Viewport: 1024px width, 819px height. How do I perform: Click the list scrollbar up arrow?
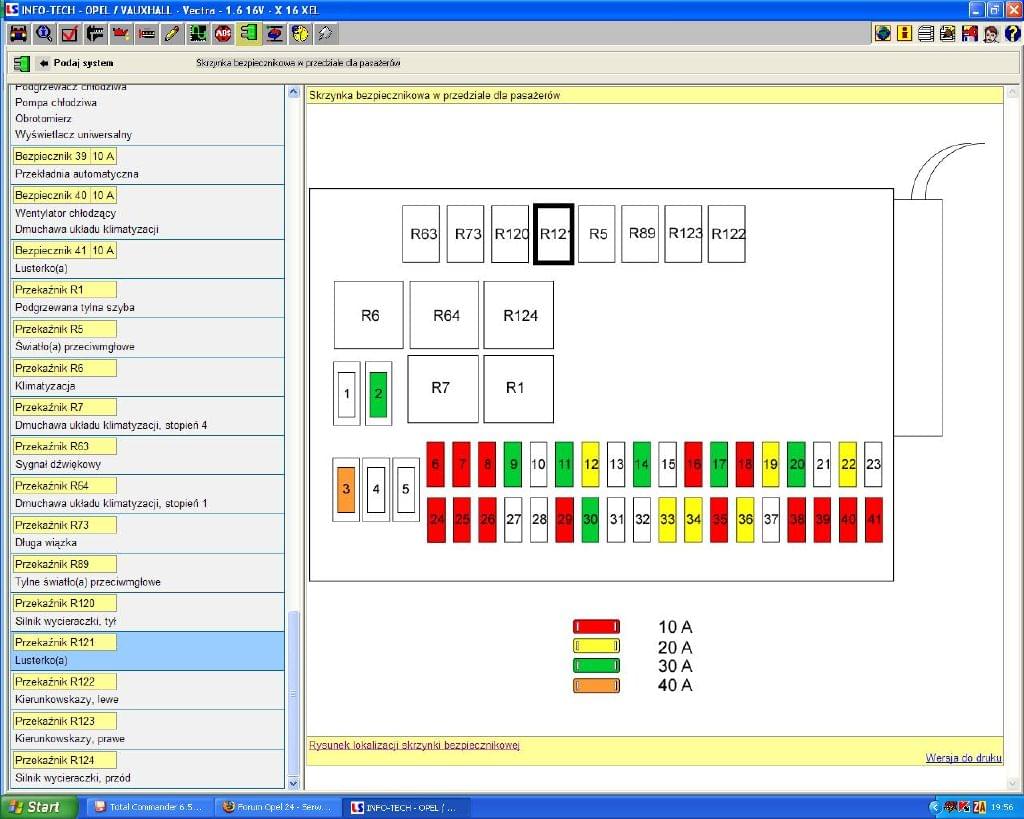click(293, 93)
